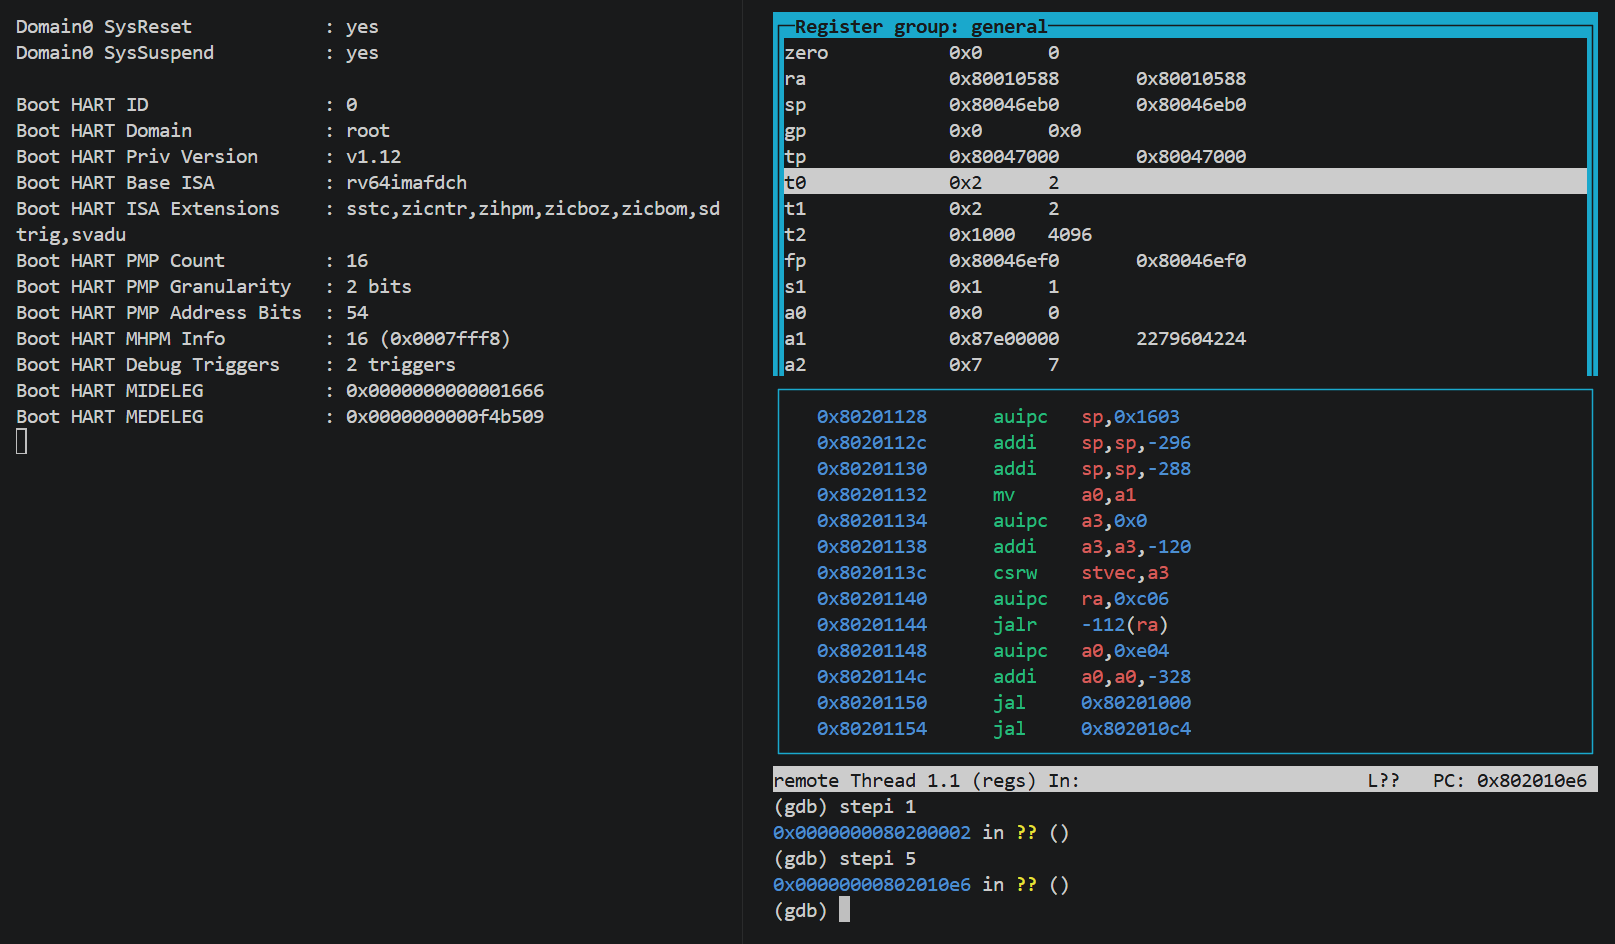Select the highlighted t0 register row
The width and height of the screenshot is (1615, 944).
(x=1185, y=182)
